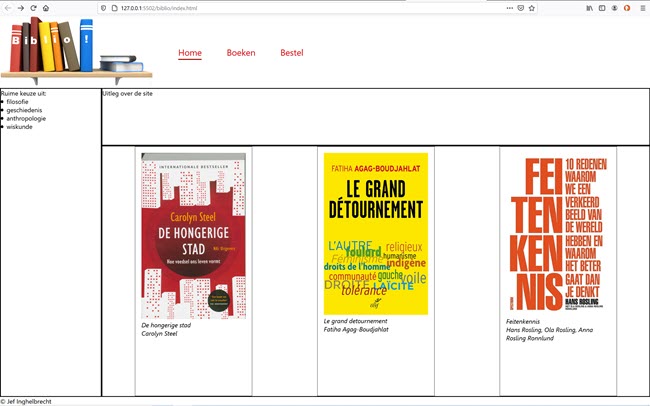Save page to Pocket icon
650x406 pixels.
point(521,8)
